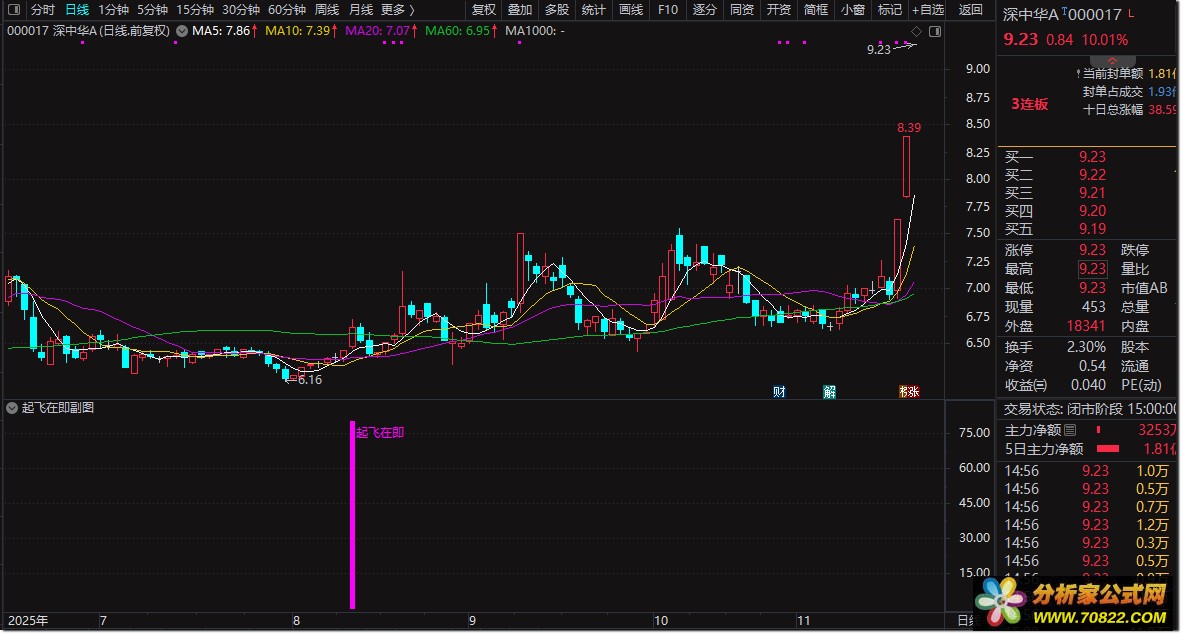This screenshot has height=634, width=1183.
Task: Select the 买五 bid row
Action: [1086, 229]
